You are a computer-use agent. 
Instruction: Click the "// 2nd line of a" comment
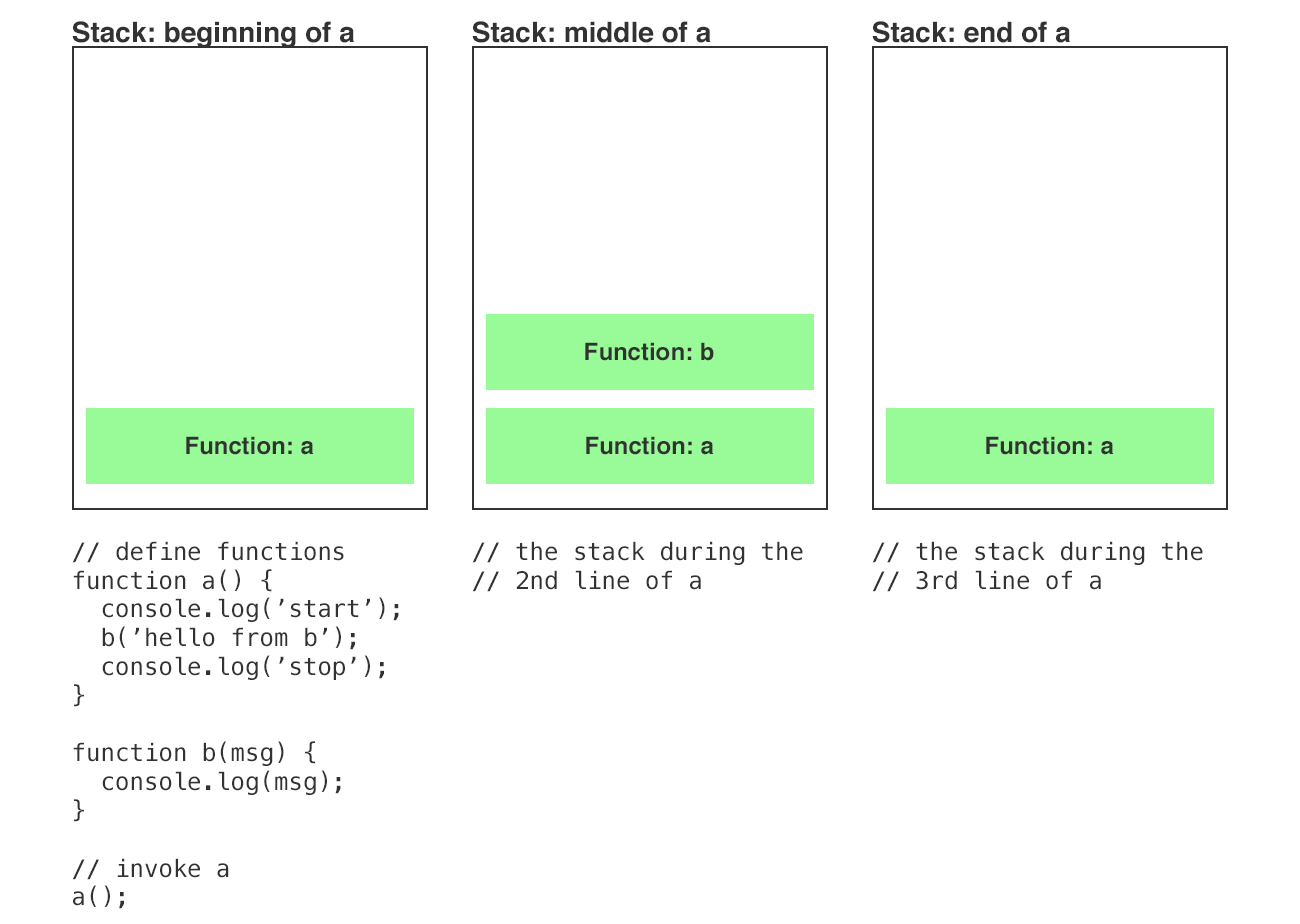point(587,581)
